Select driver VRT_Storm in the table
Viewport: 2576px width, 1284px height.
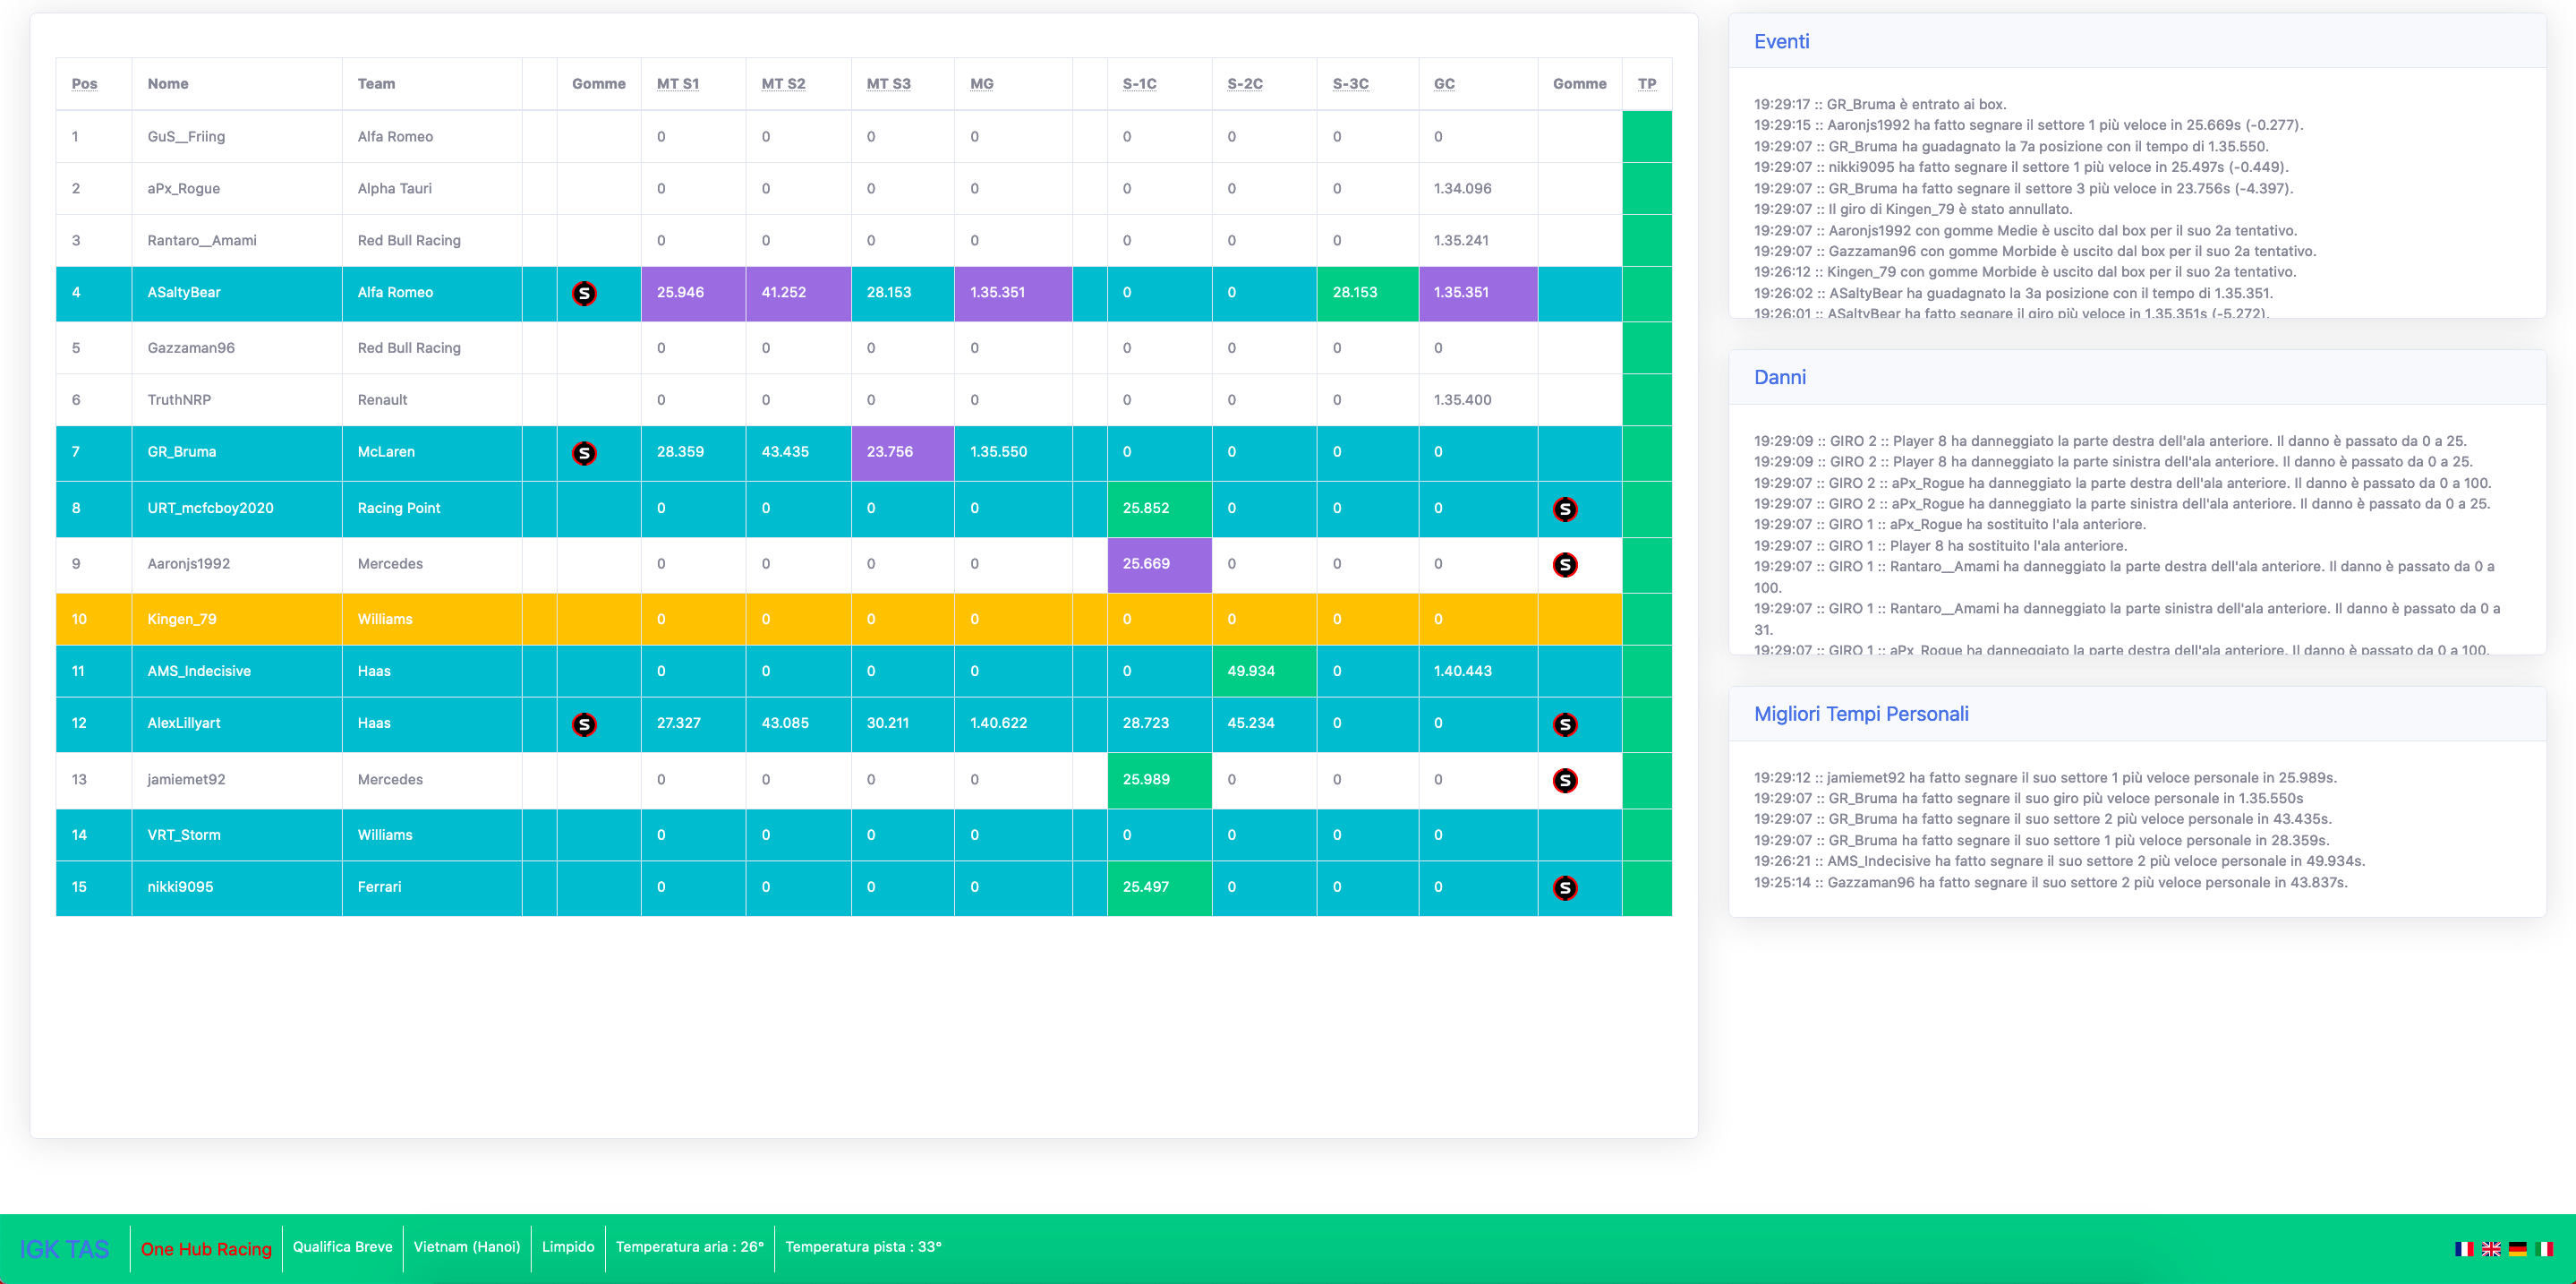tap(184, 835)
